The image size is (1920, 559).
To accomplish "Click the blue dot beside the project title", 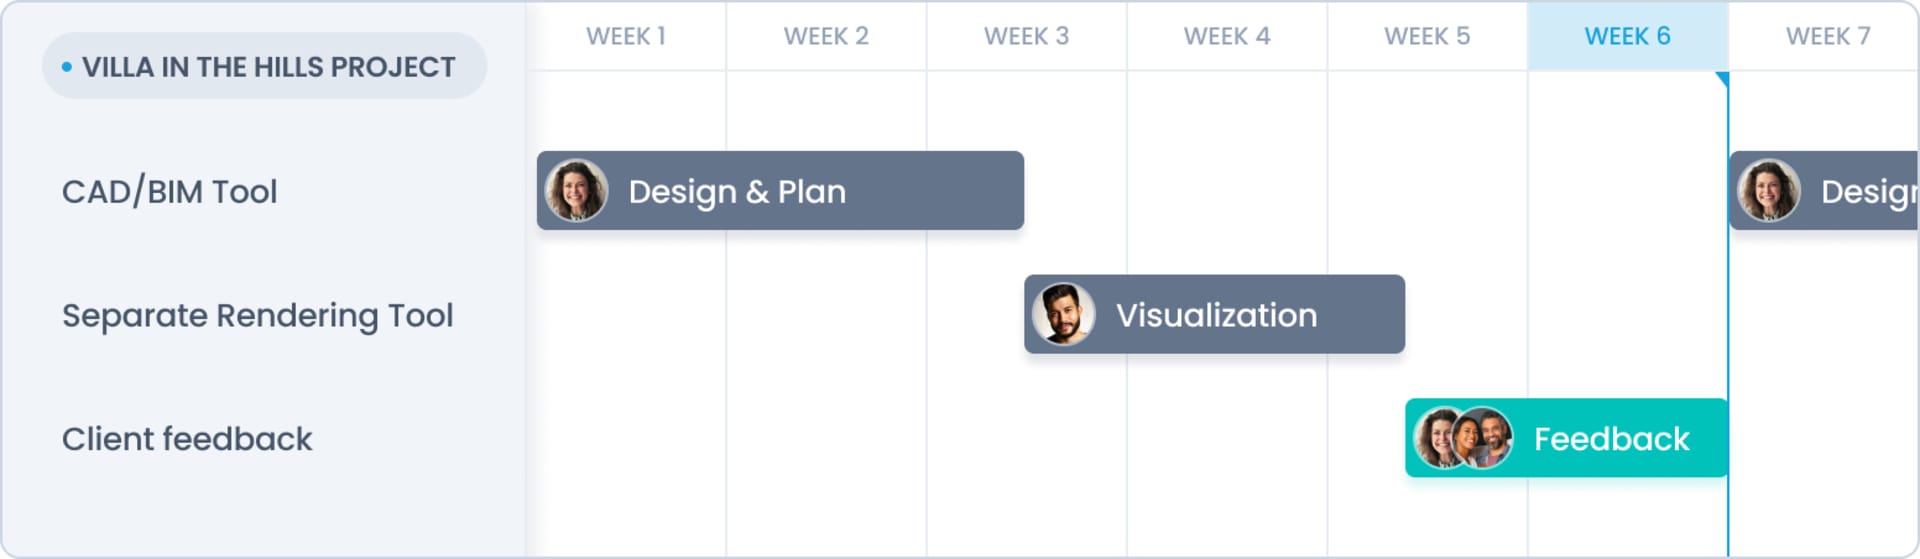I will click(x=67, y=67).
